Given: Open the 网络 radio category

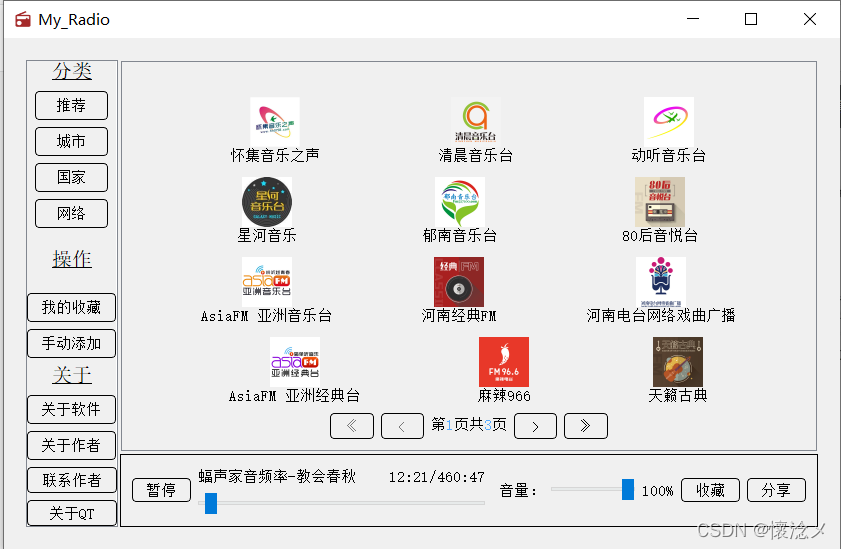Looking at the screenshot, I should tap(71, 213).
